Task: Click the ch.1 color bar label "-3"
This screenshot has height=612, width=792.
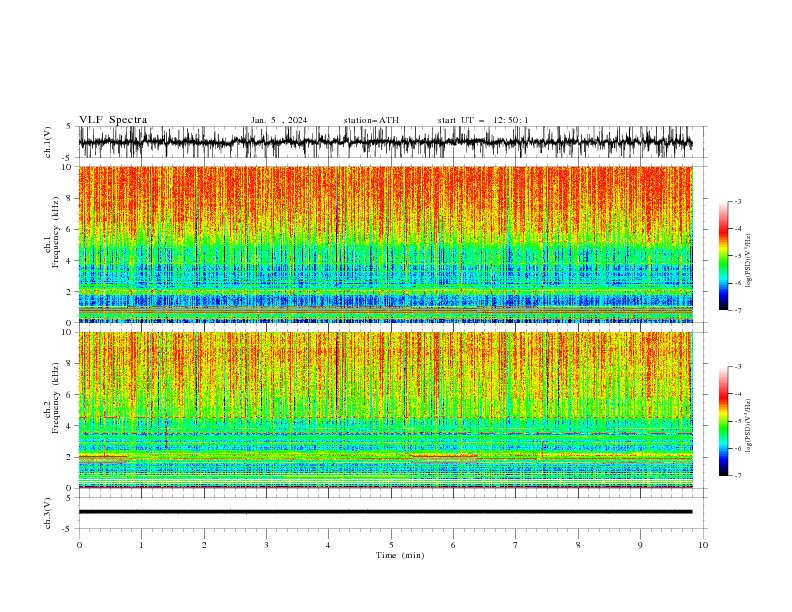Action: click(x=737, y=201)
